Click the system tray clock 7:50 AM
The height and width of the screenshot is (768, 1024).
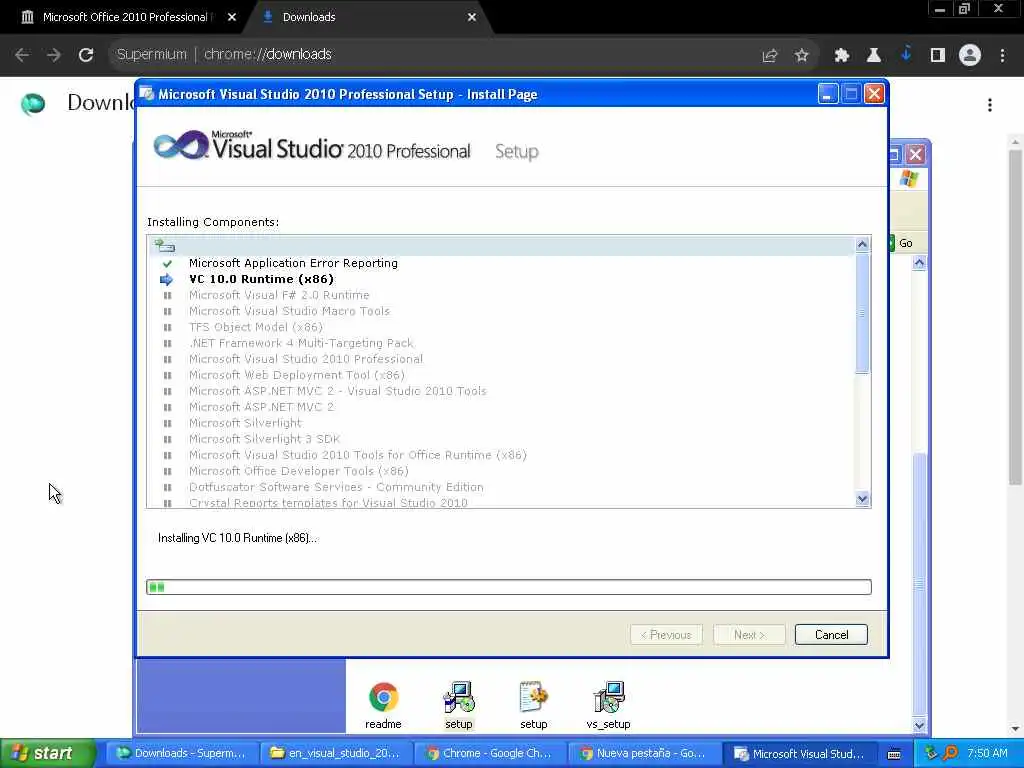pos(987,754)
